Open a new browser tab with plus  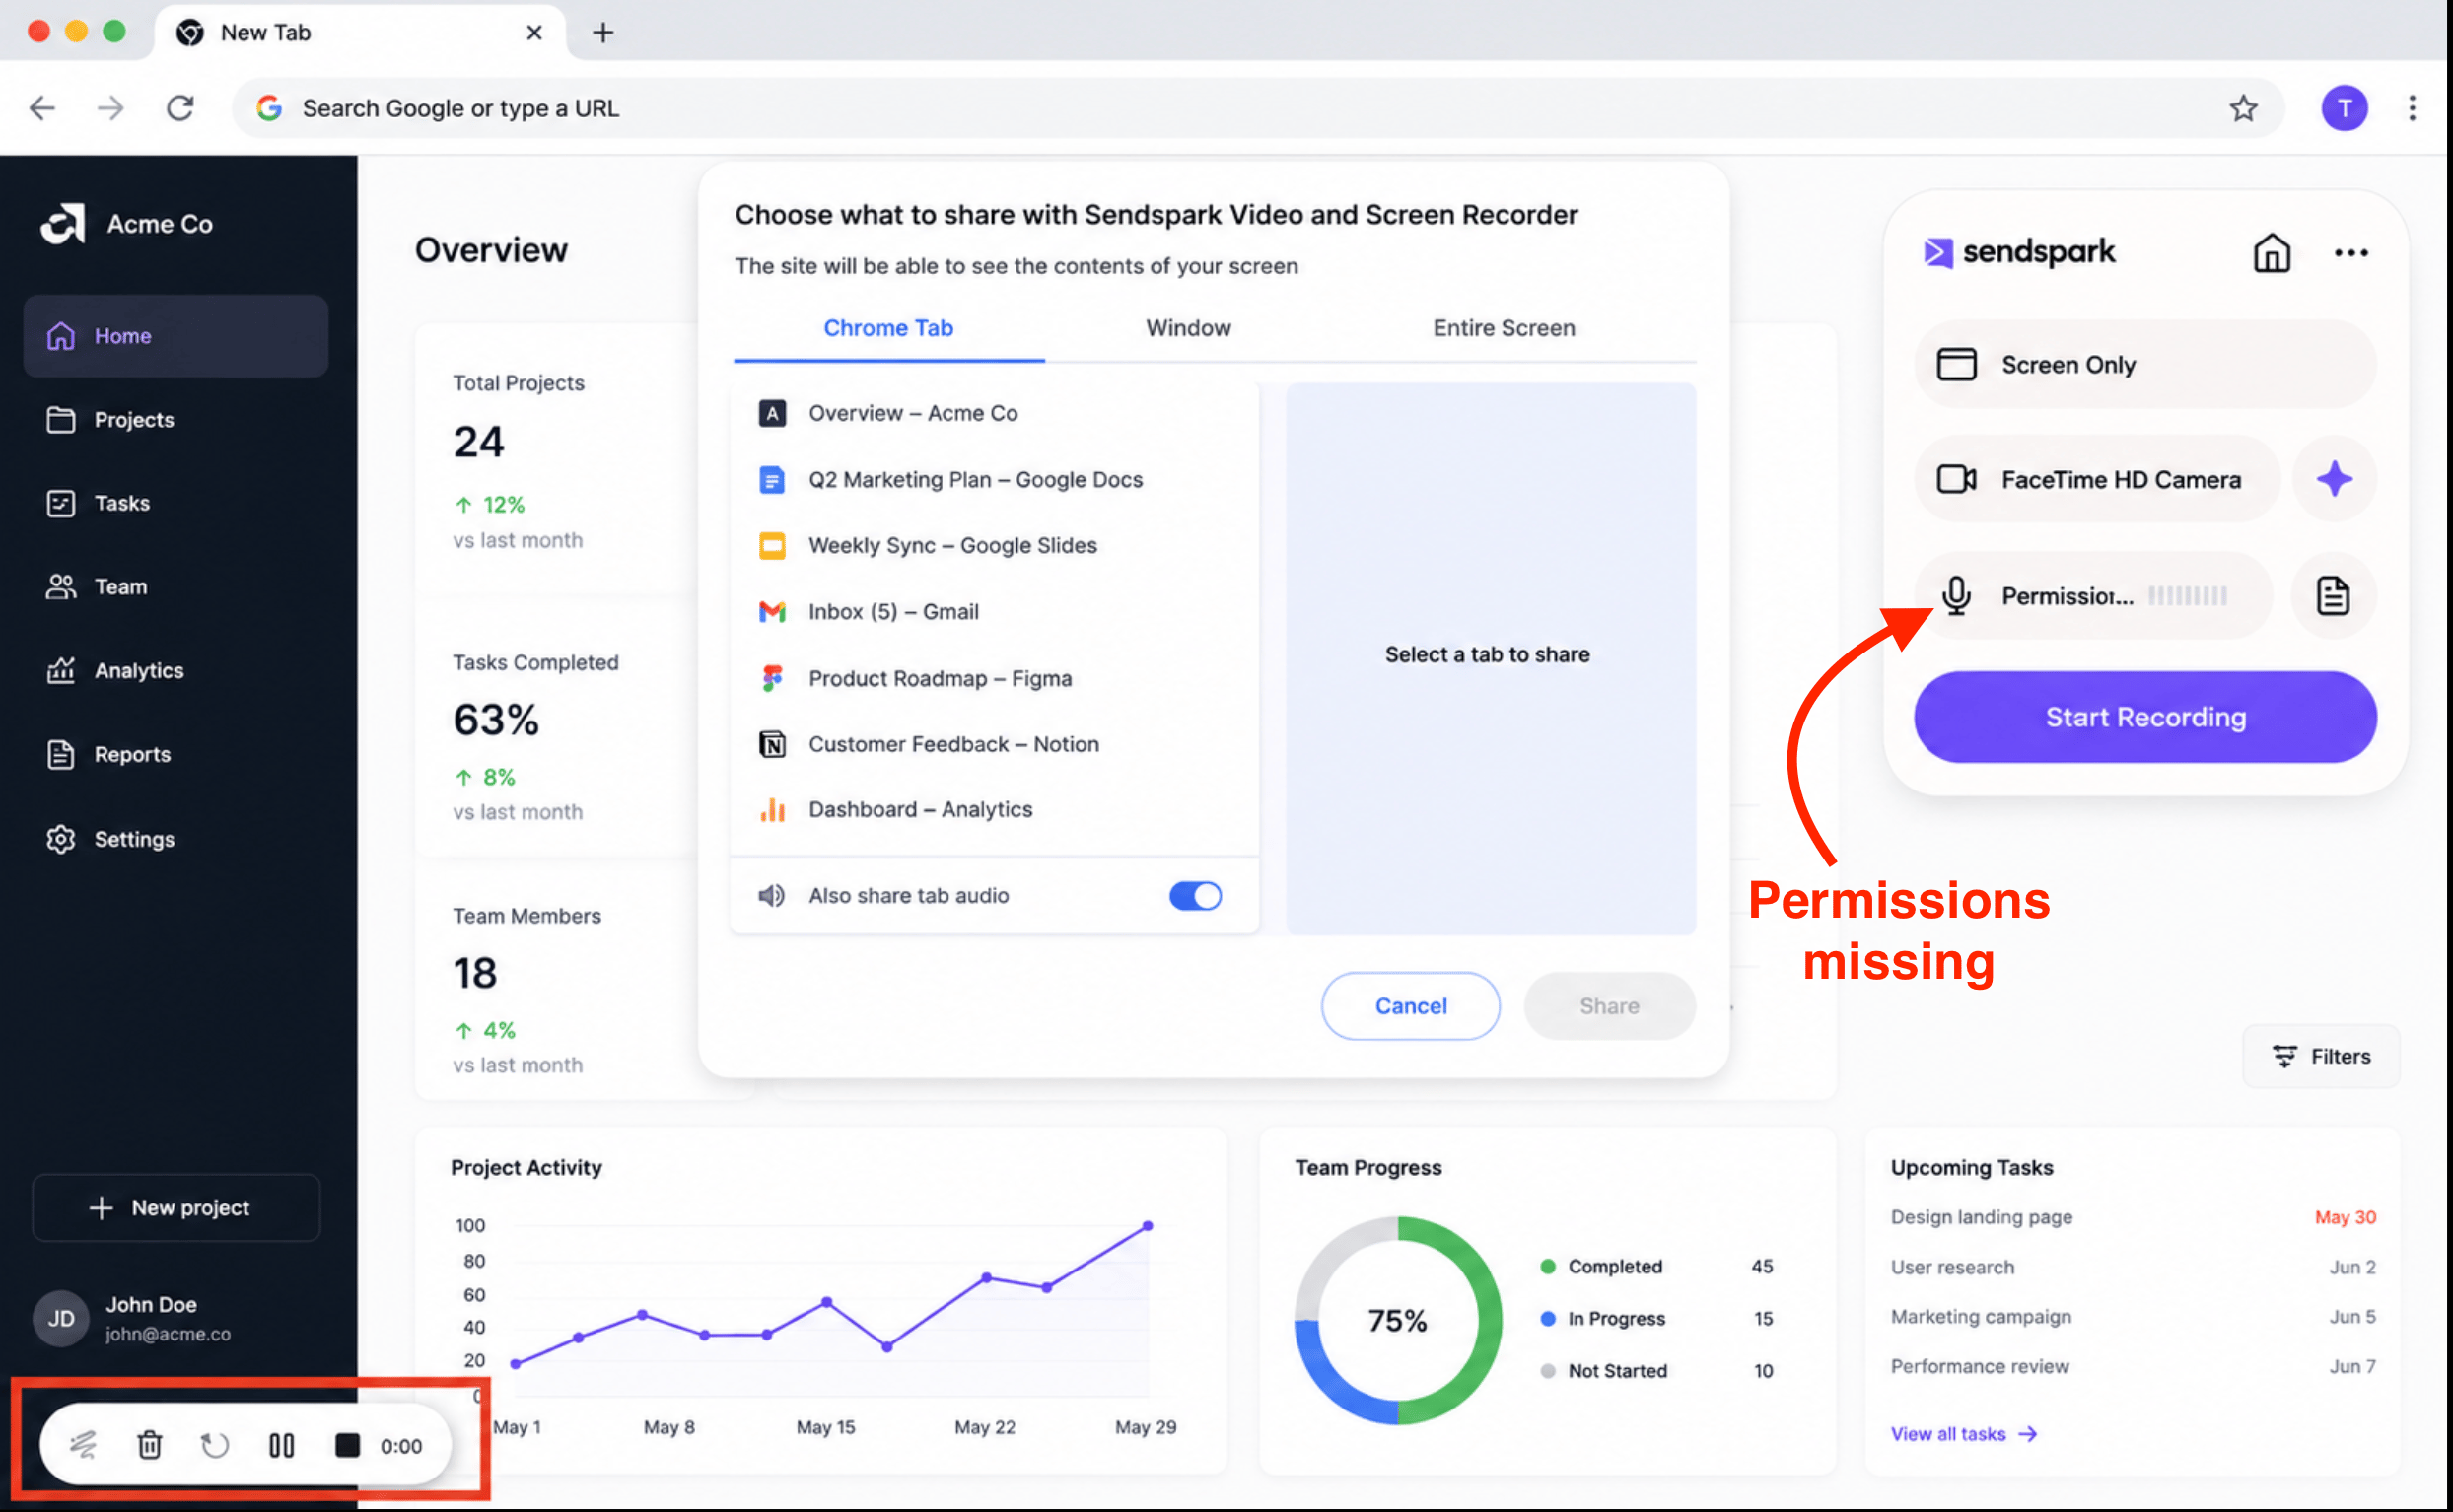602,33
